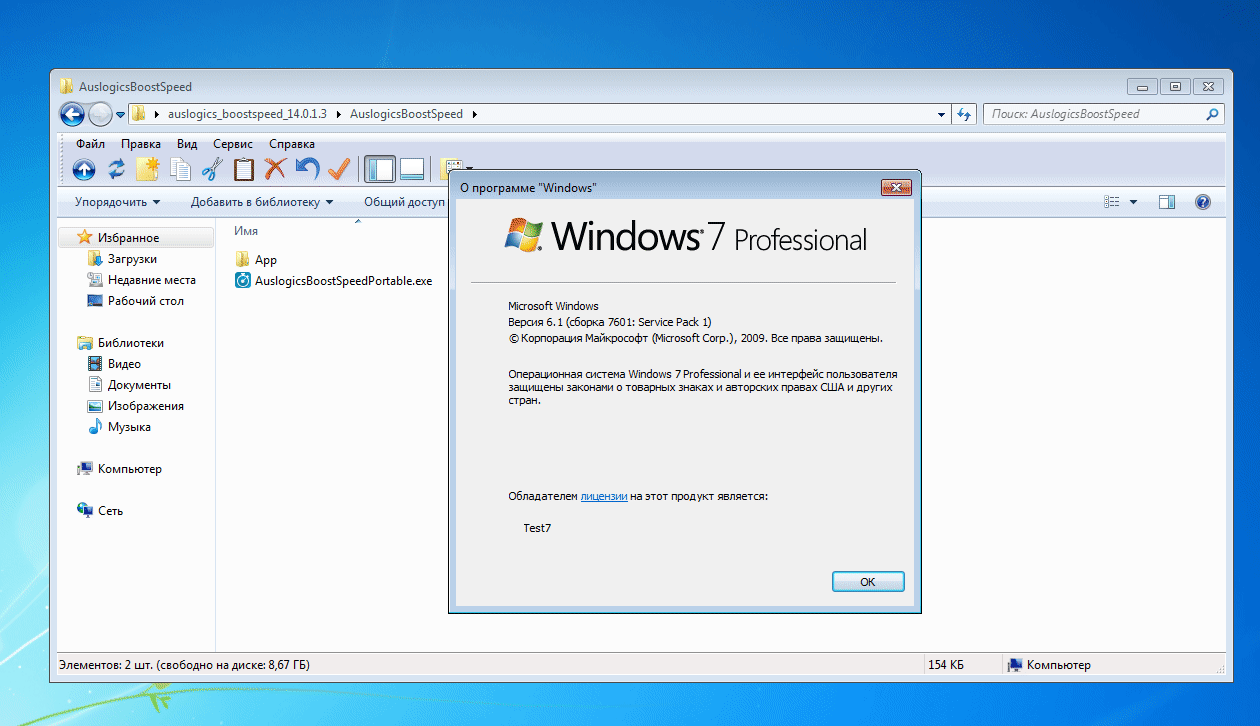The image size is (1260, 726).
Task: Click the Video library filmstrip icon
Action: 95,364
